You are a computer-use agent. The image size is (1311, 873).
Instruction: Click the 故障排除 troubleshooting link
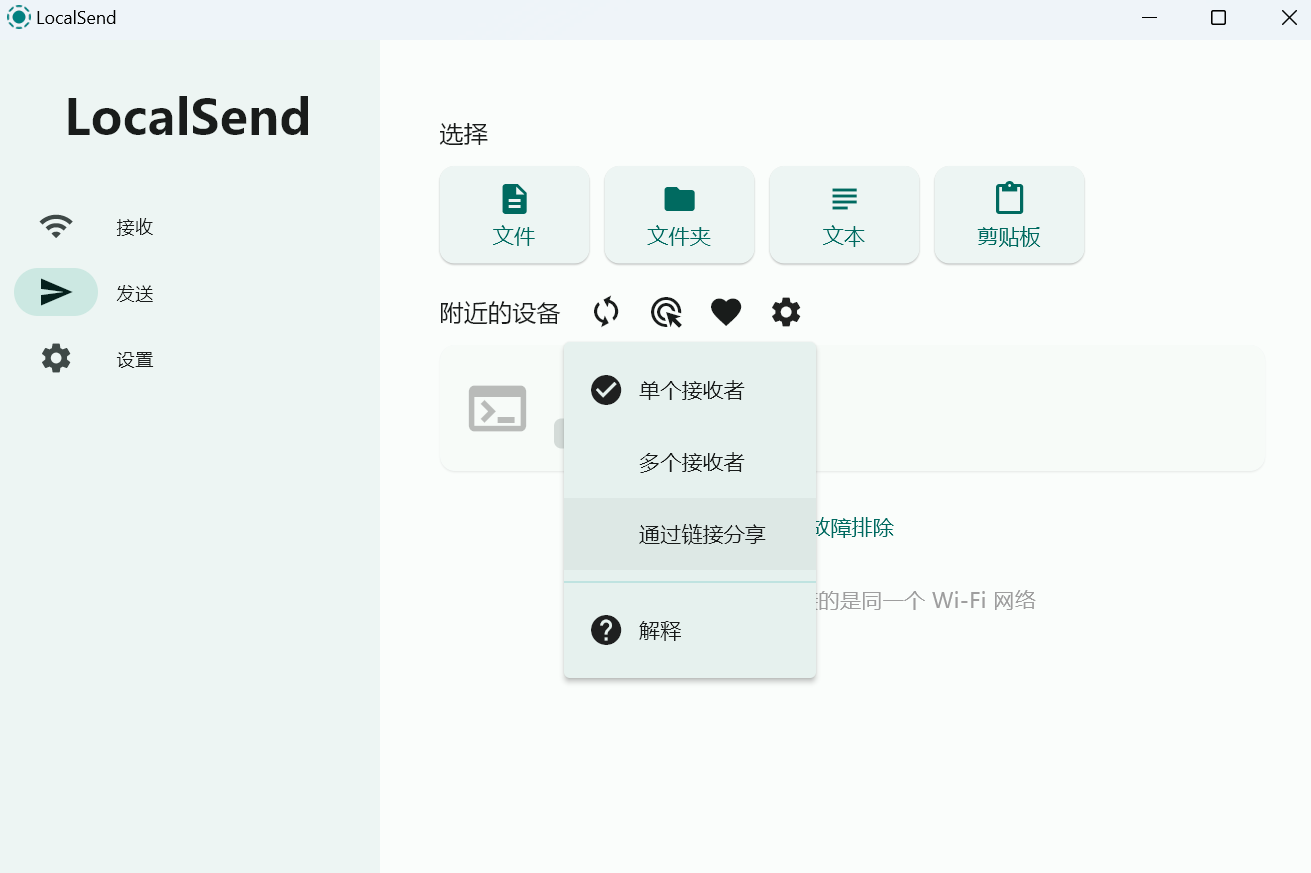[856, 528]
